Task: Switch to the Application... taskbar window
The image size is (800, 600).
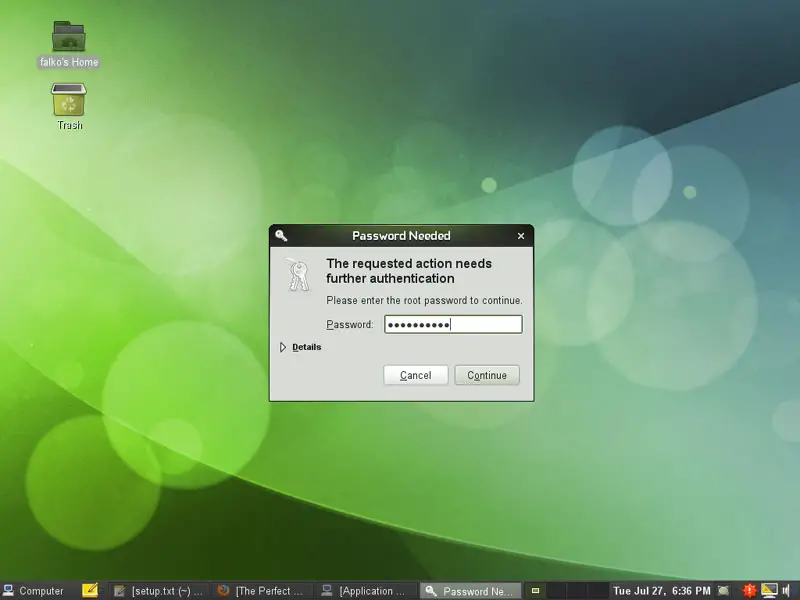Action: [366, 591]
